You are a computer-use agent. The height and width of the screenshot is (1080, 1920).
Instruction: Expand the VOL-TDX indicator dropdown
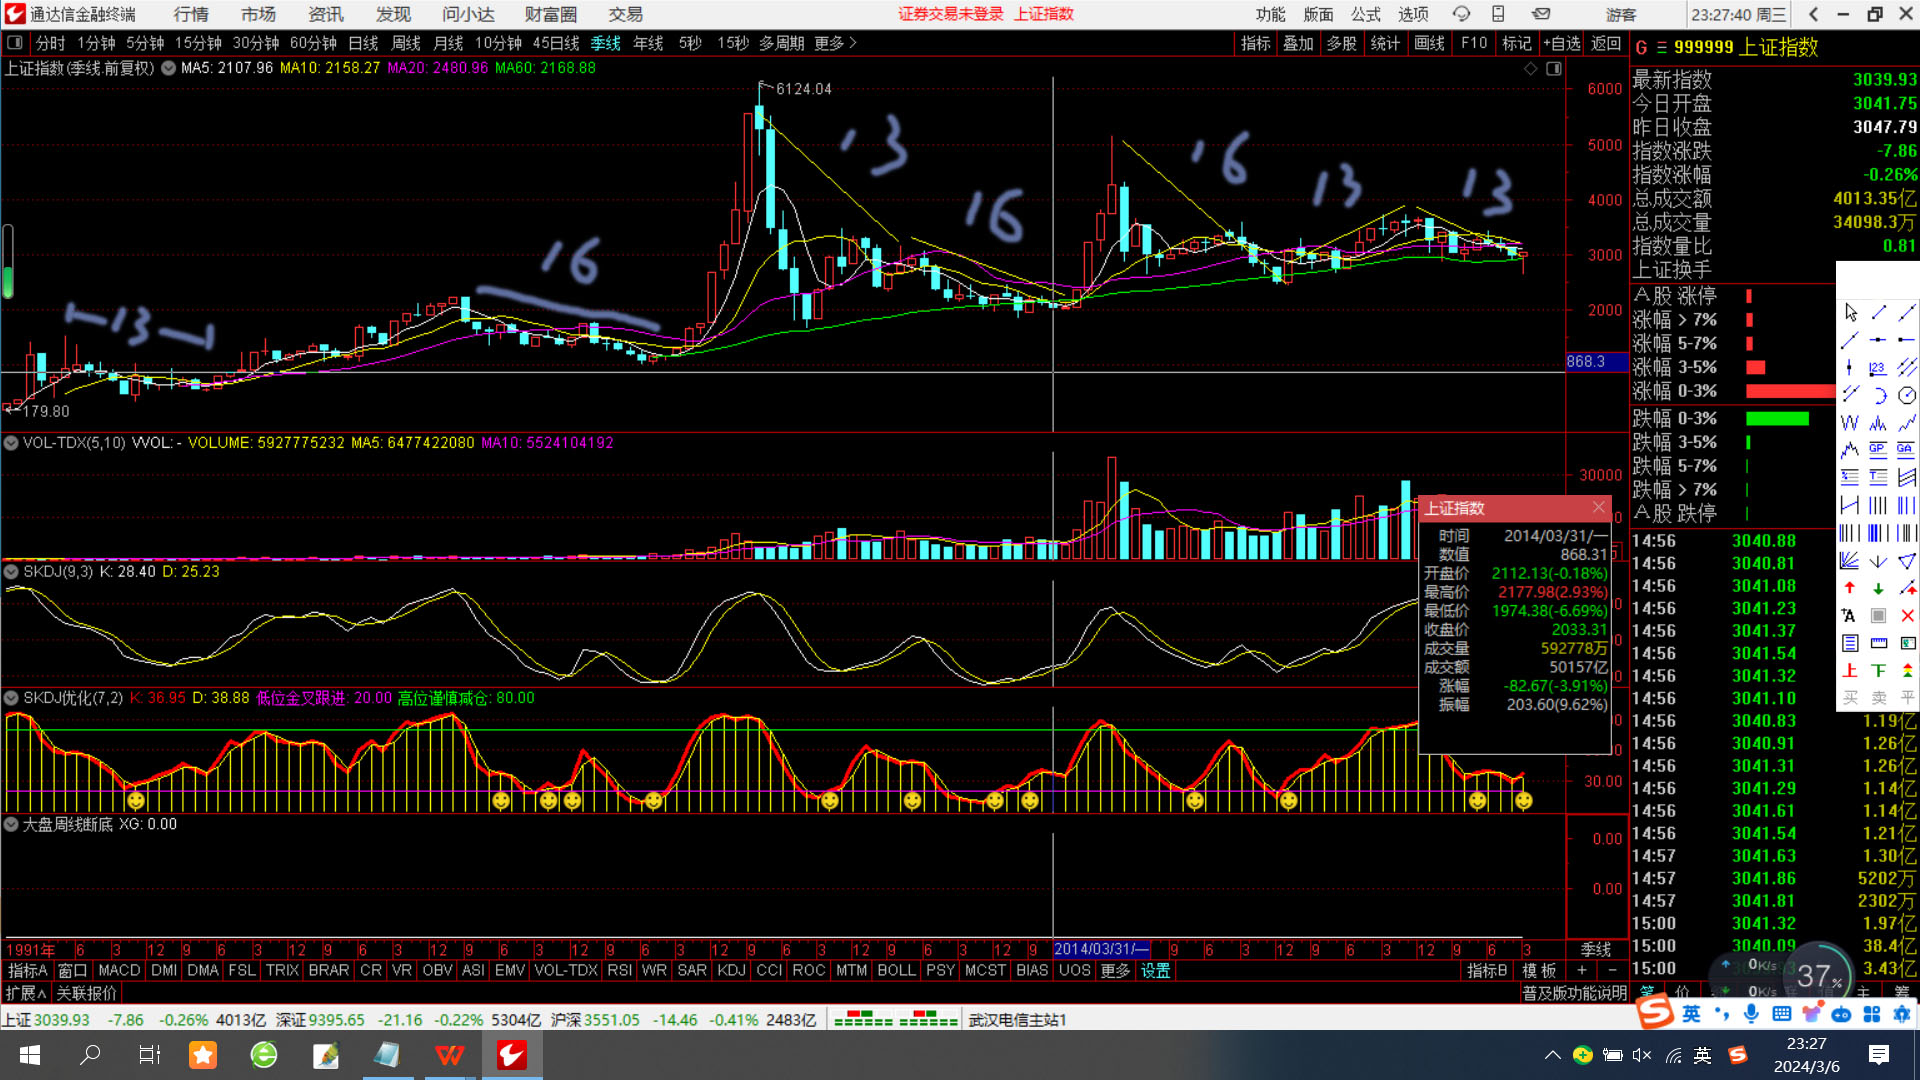click(11, 443)
